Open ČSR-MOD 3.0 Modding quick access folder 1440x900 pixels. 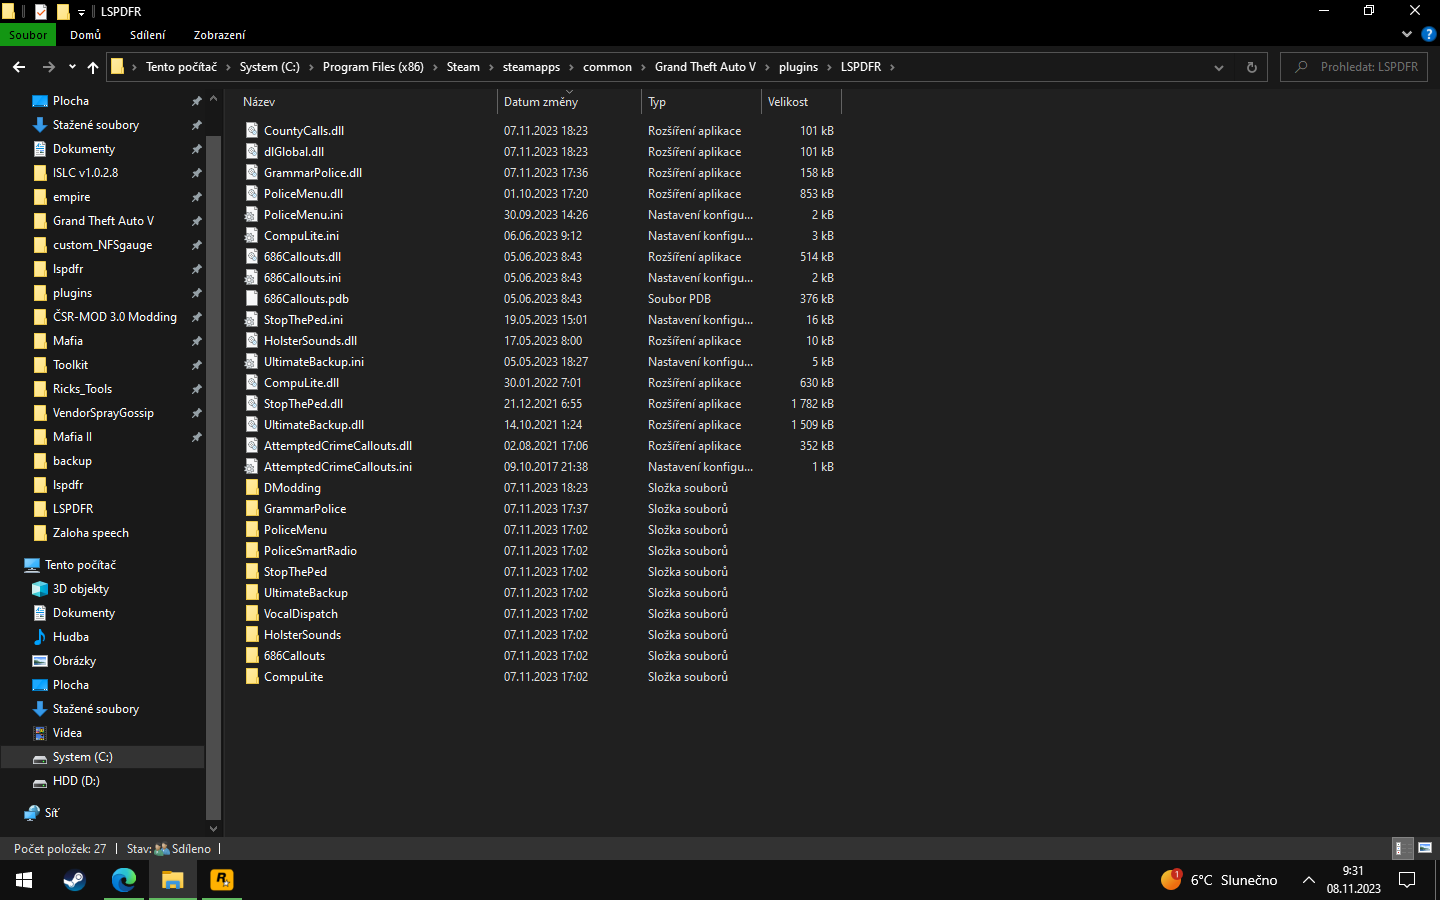click(x=115, y=317)
